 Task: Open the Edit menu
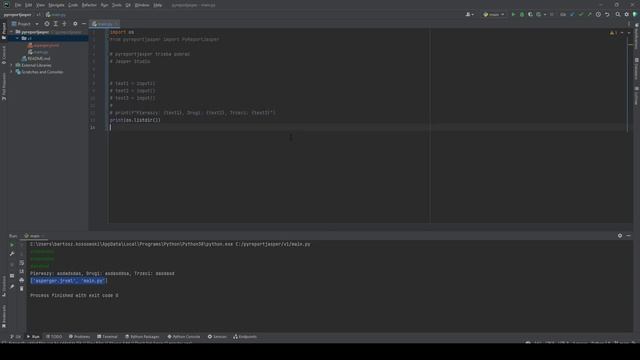(29, 5)
